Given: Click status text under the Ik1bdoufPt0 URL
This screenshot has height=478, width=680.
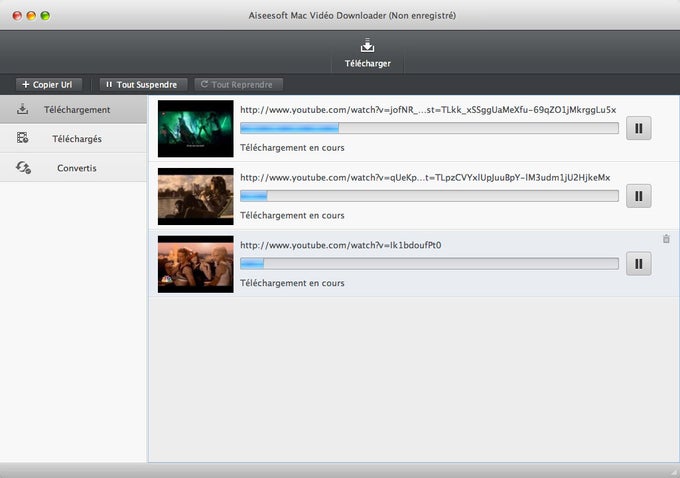Looking at the screenshot, I should [292, 283].
